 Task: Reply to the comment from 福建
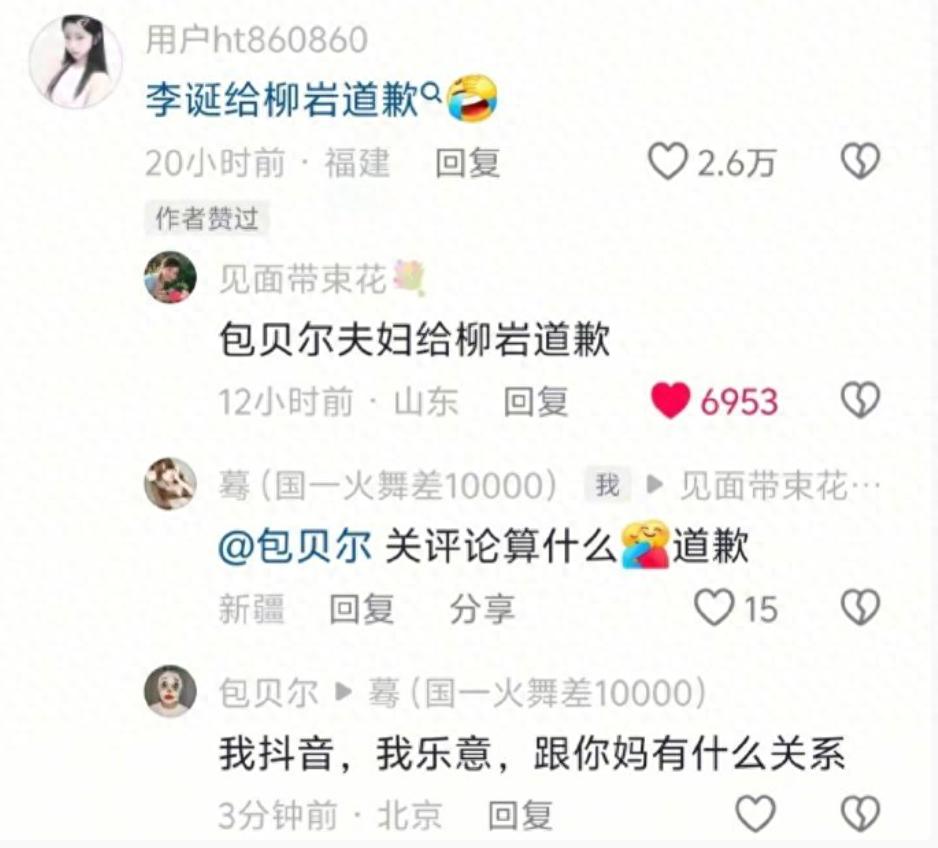pyautogui.click(x=467, y=163)
